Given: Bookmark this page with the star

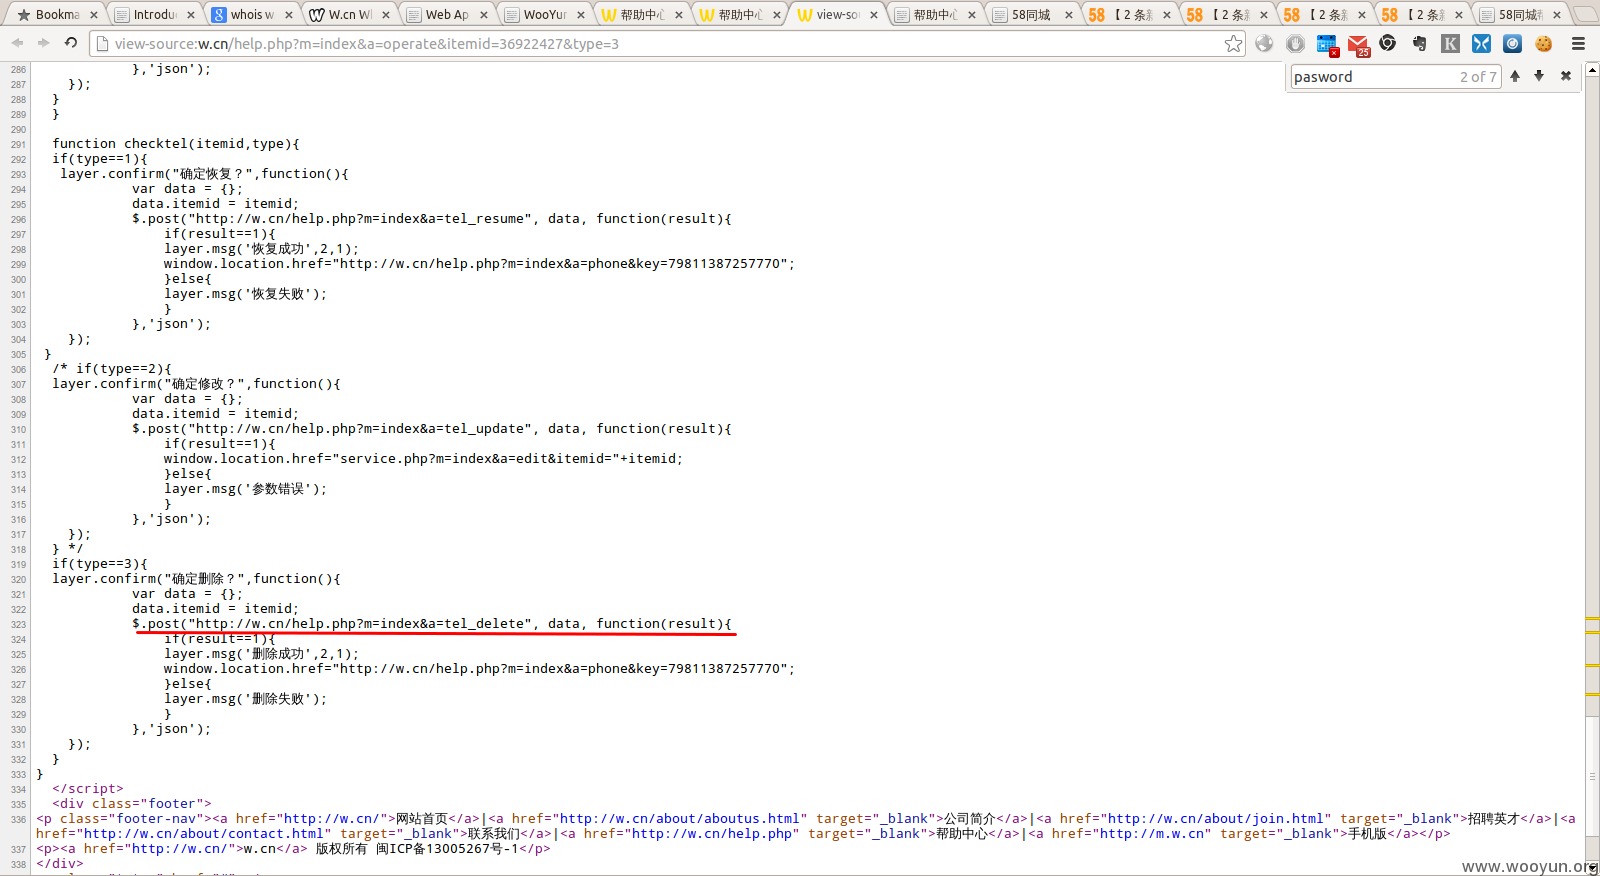Looking at the screenshot, I should pyautogui.click(x=1233, y=43).
